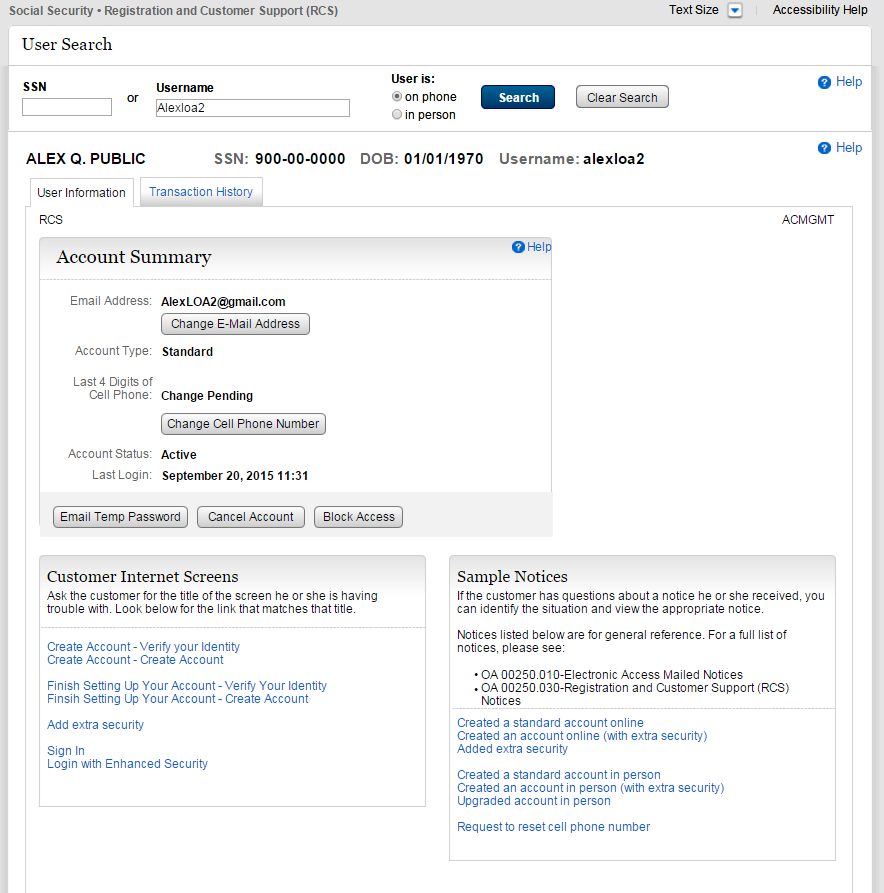884x893 pixels.
Task: Open the Sign In link
Action: [66, 751]
